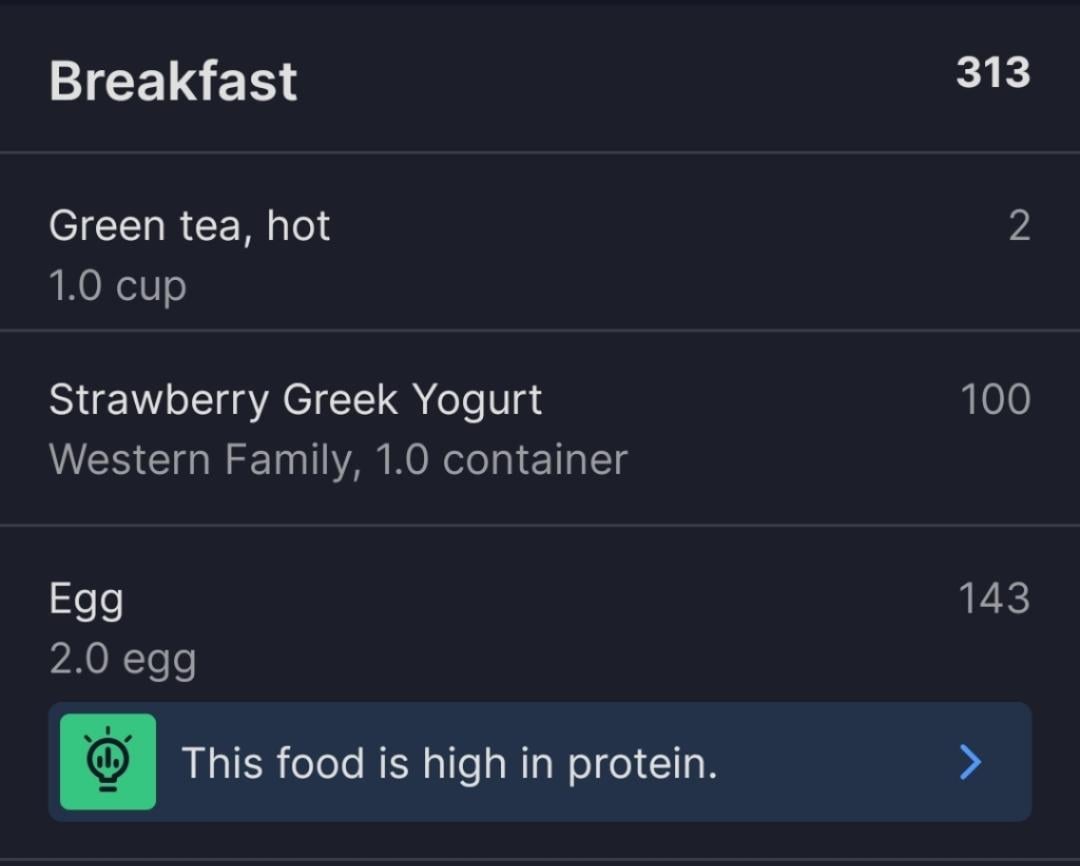Tap the 1.0 cup serving size text

tap(118, 286)
